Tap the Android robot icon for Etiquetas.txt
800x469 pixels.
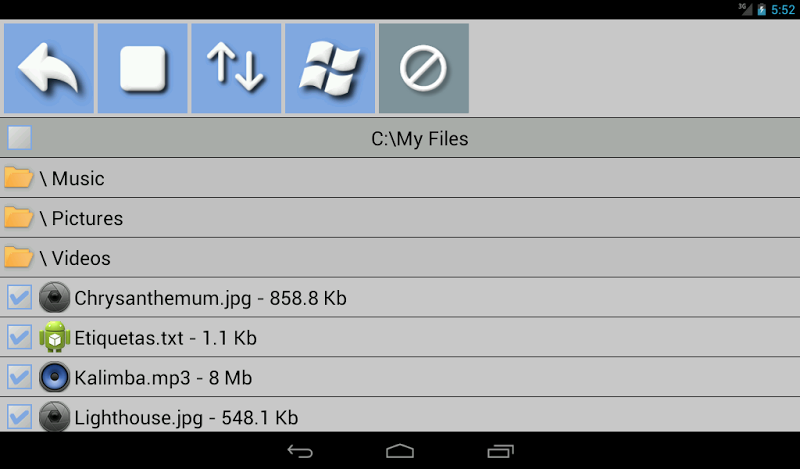(x=54, y=337)
